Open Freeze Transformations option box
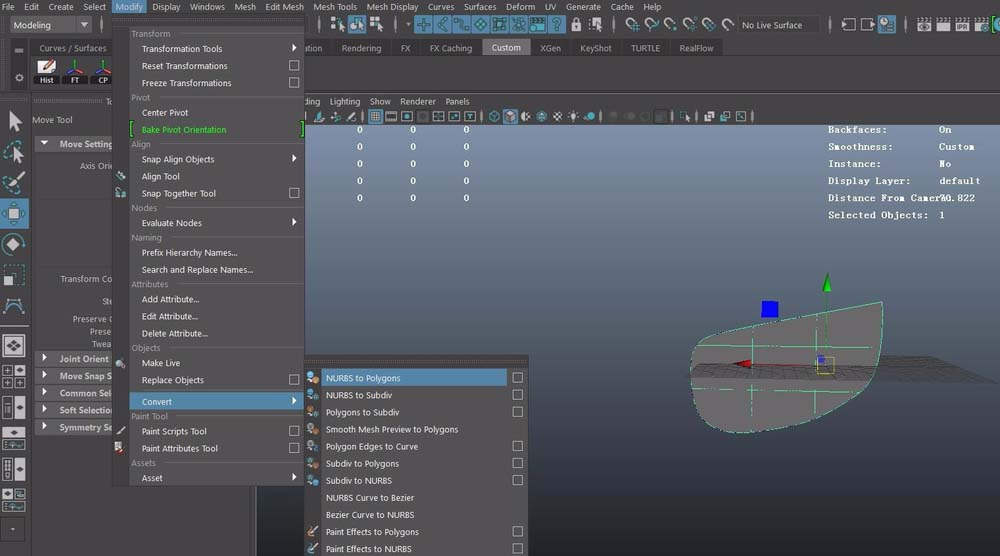This screenshot has width=1000, height=556. tap(294, 83)
